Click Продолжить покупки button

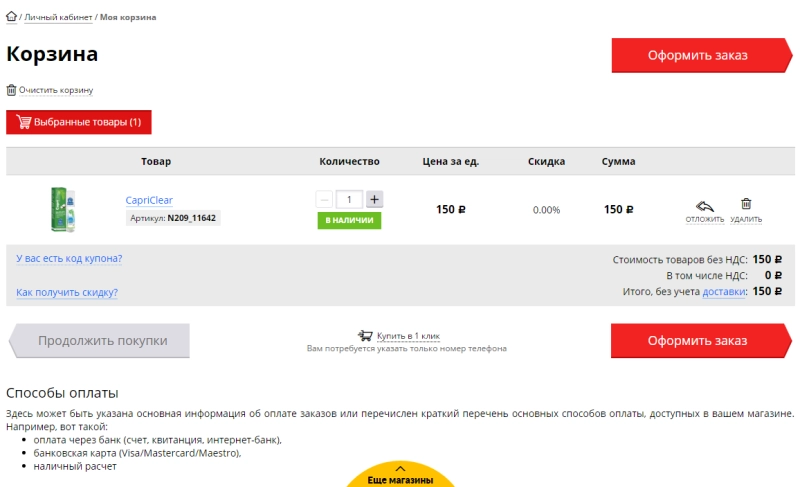tap(102, 341)
